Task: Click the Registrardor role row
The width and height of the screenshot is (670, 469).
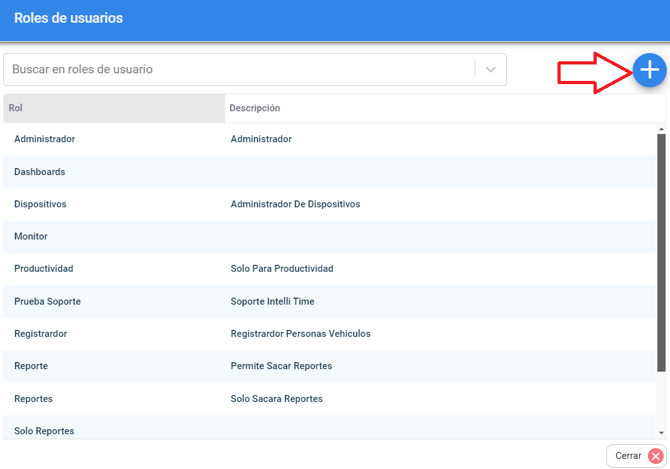Action: coord(41,334)
